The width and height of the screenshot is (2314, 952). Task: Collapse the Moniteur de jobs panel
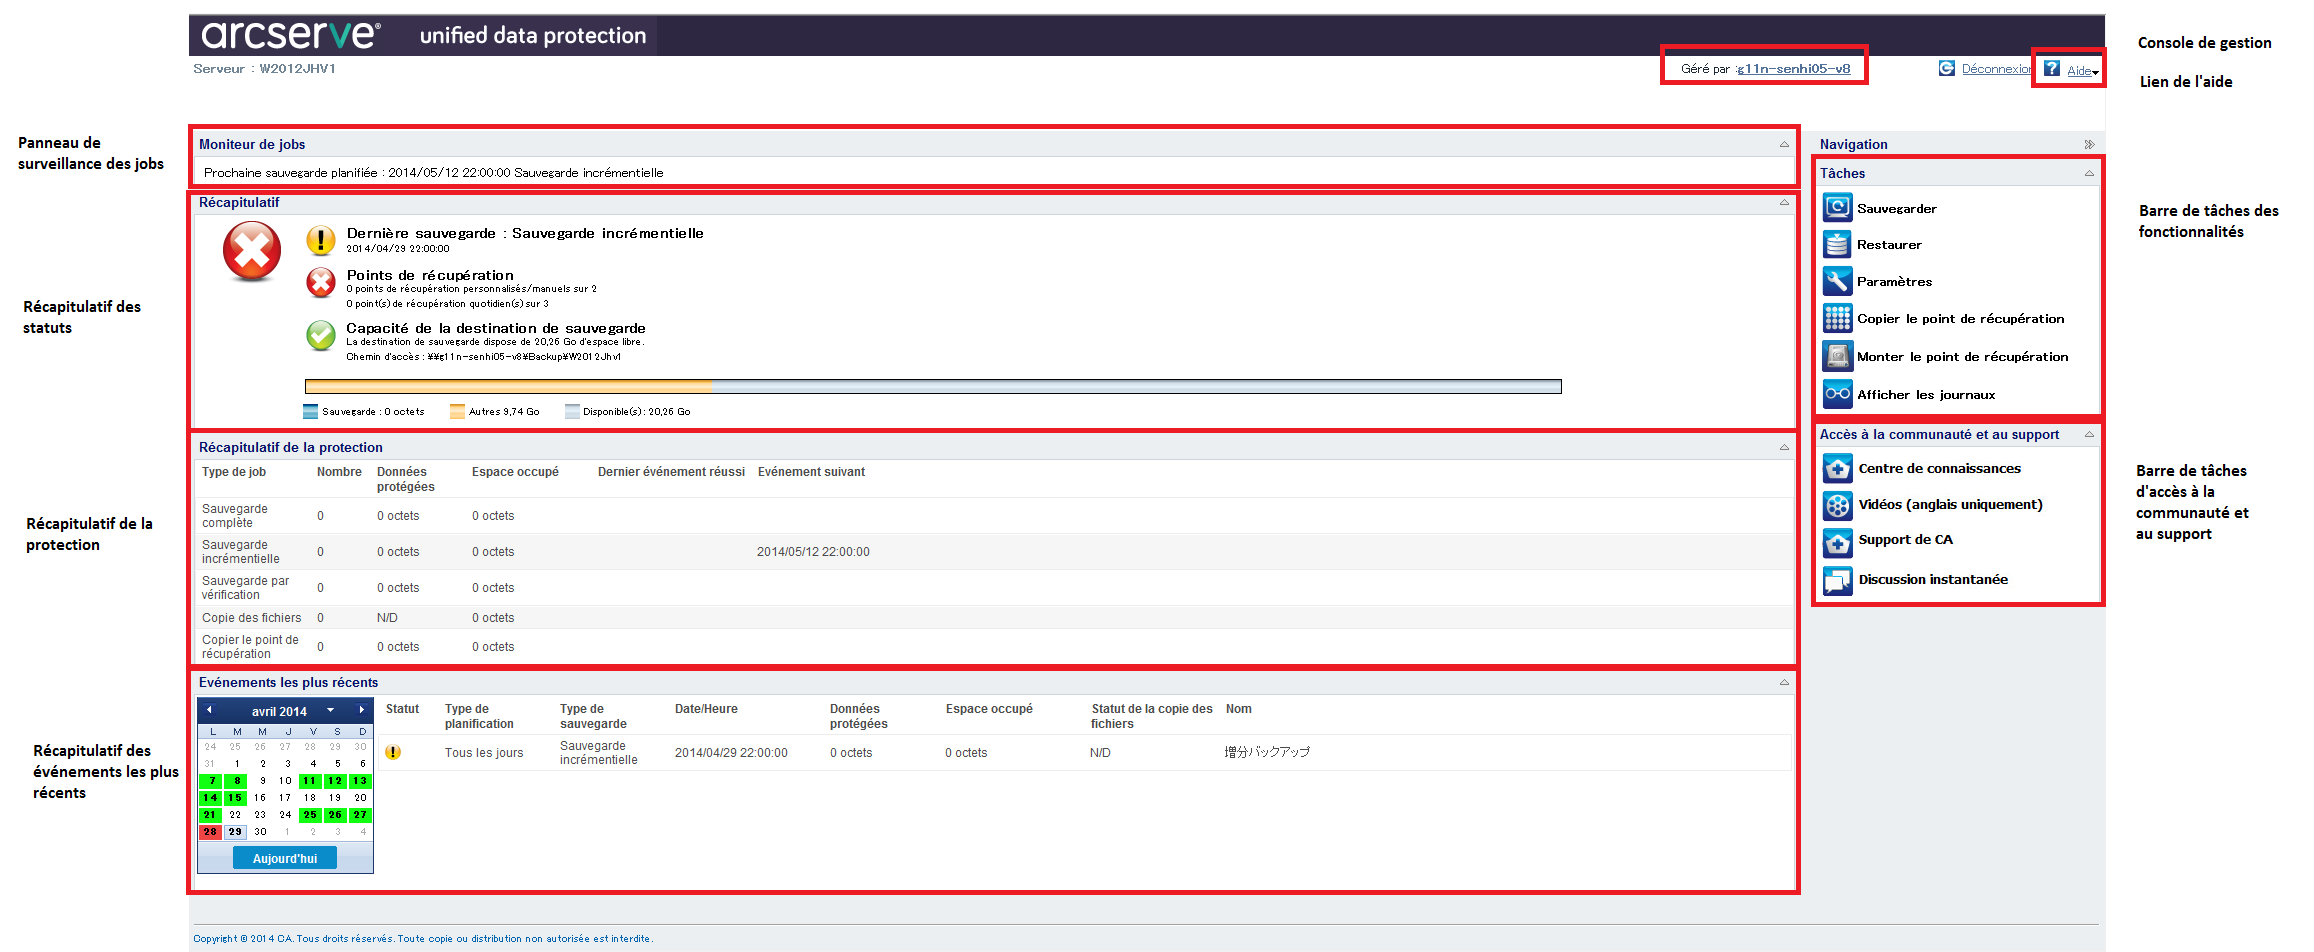point(1784,144)
